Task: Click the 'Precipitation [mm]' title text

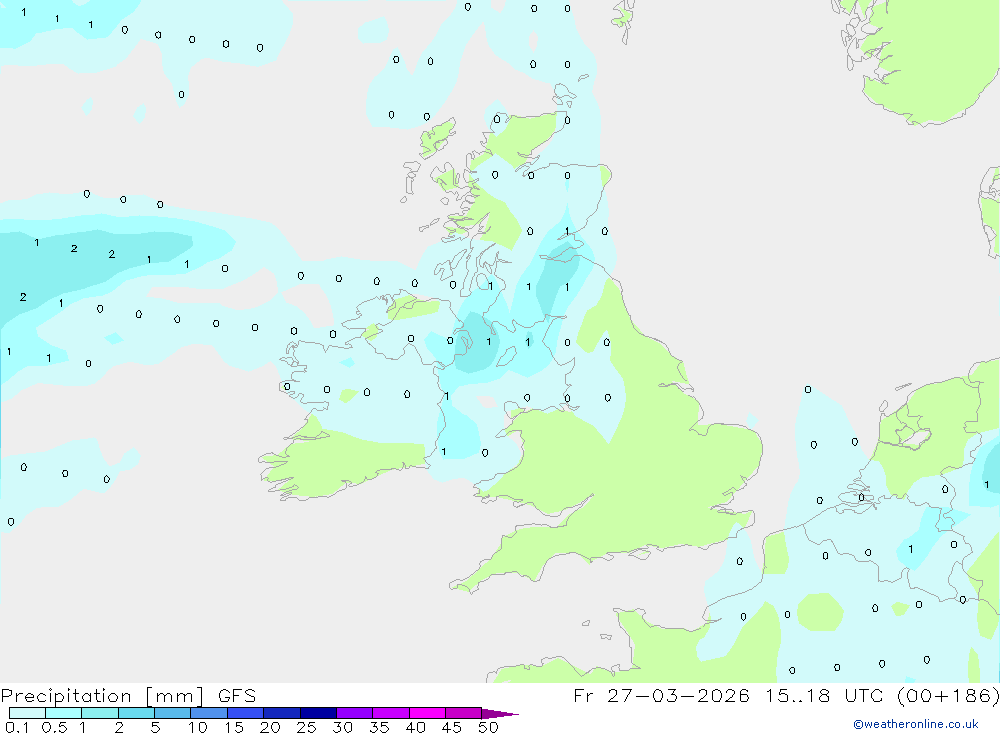Action: click(103, 696)
